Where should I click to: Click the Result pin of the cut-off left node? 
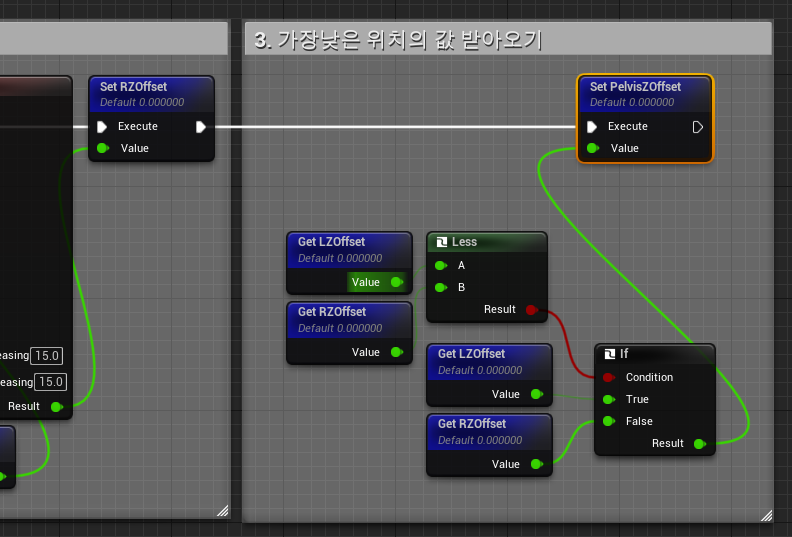pyautogui.click(x=57, y=407)
